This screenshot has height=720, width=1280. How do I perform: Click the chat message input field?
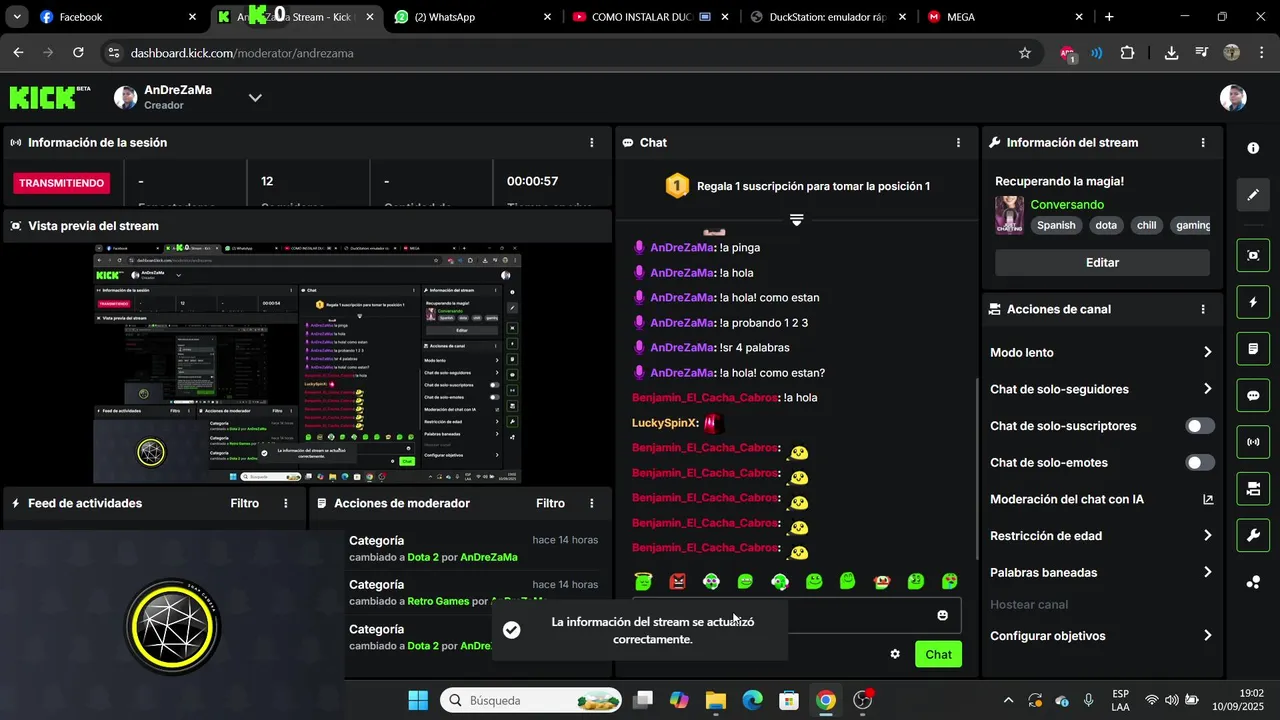coord(796,616)
